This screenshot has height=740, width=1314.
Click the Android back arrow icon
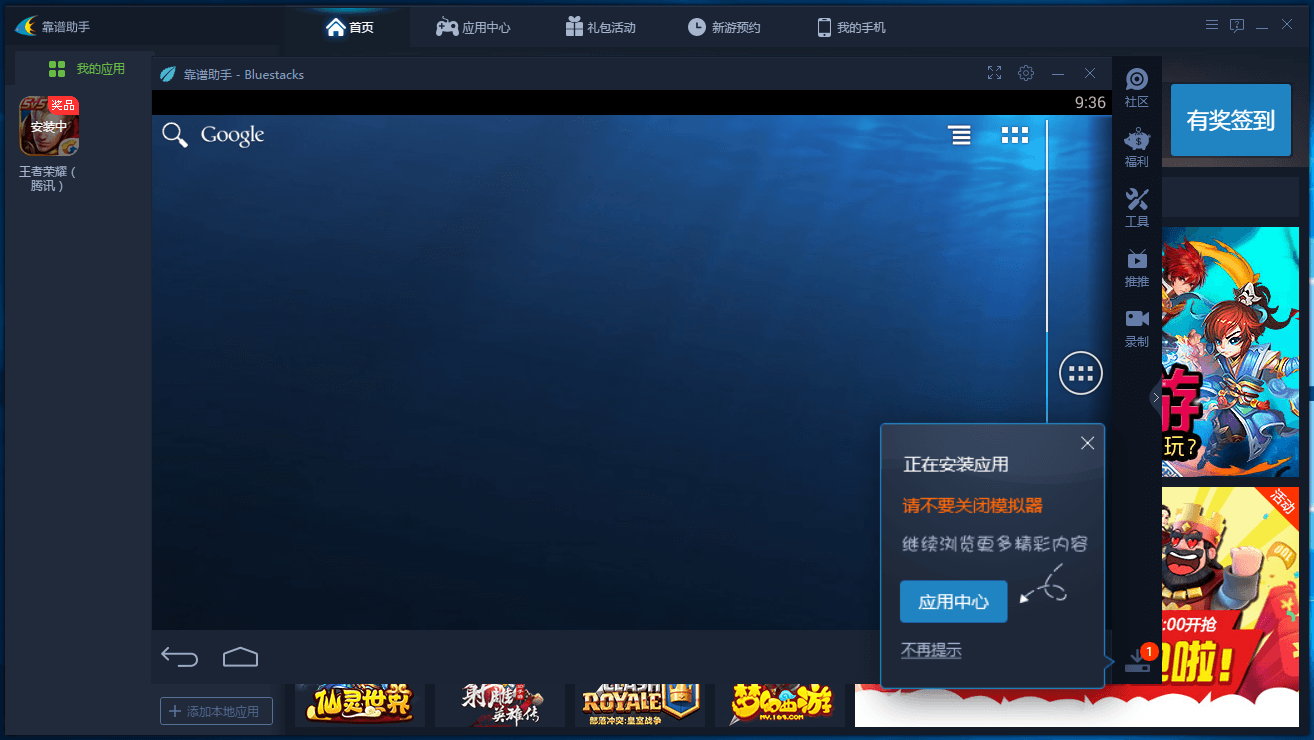pos(180,657)
